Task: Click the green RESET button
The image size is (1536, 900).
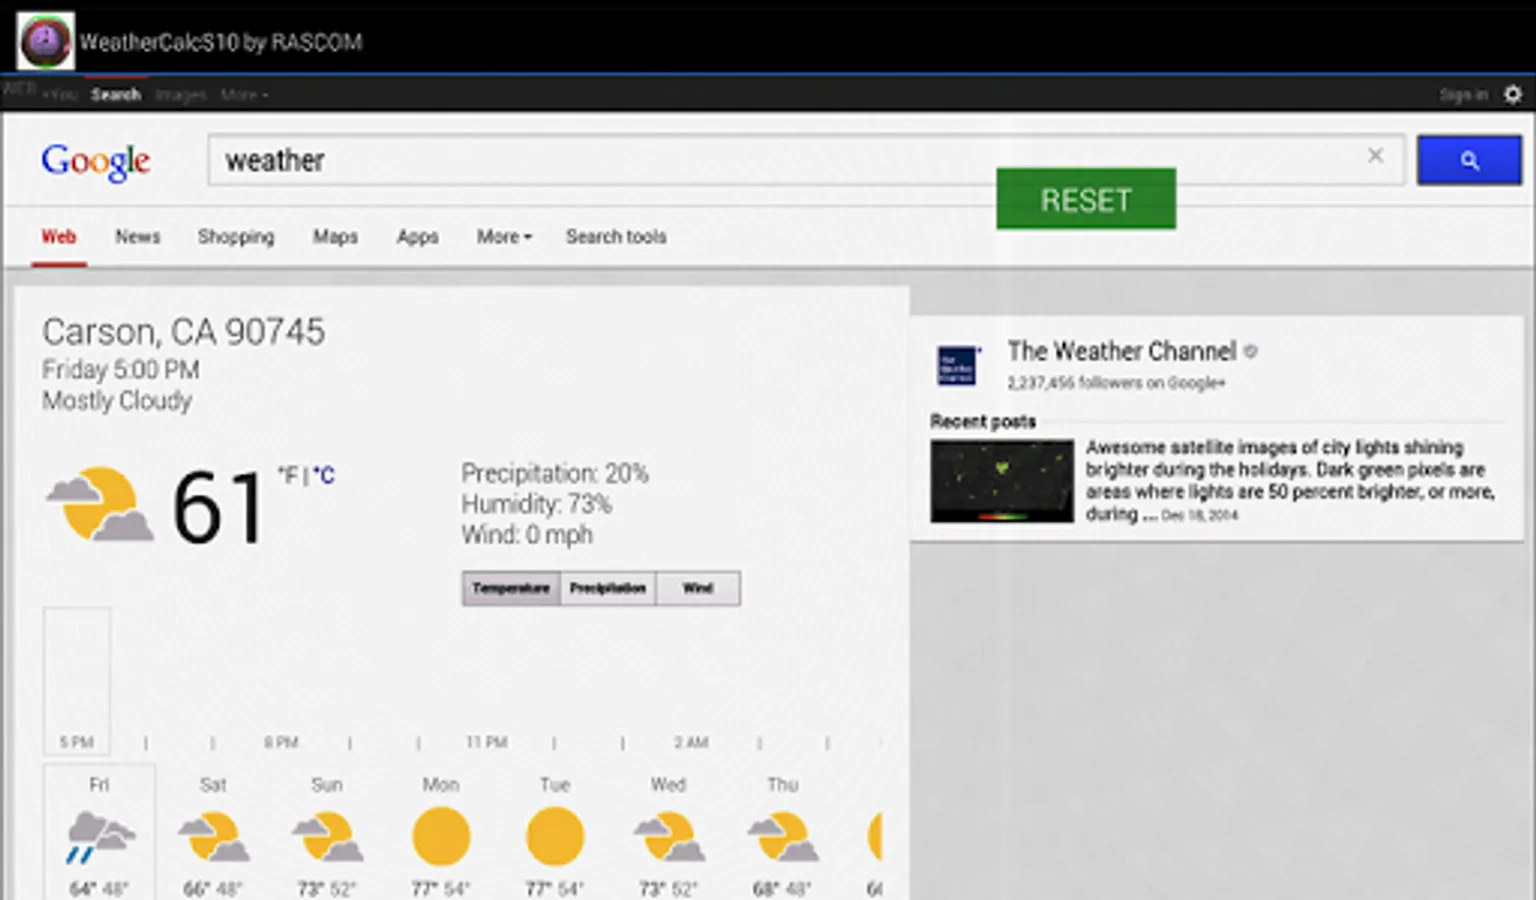Action: [x=1086, y=199]
